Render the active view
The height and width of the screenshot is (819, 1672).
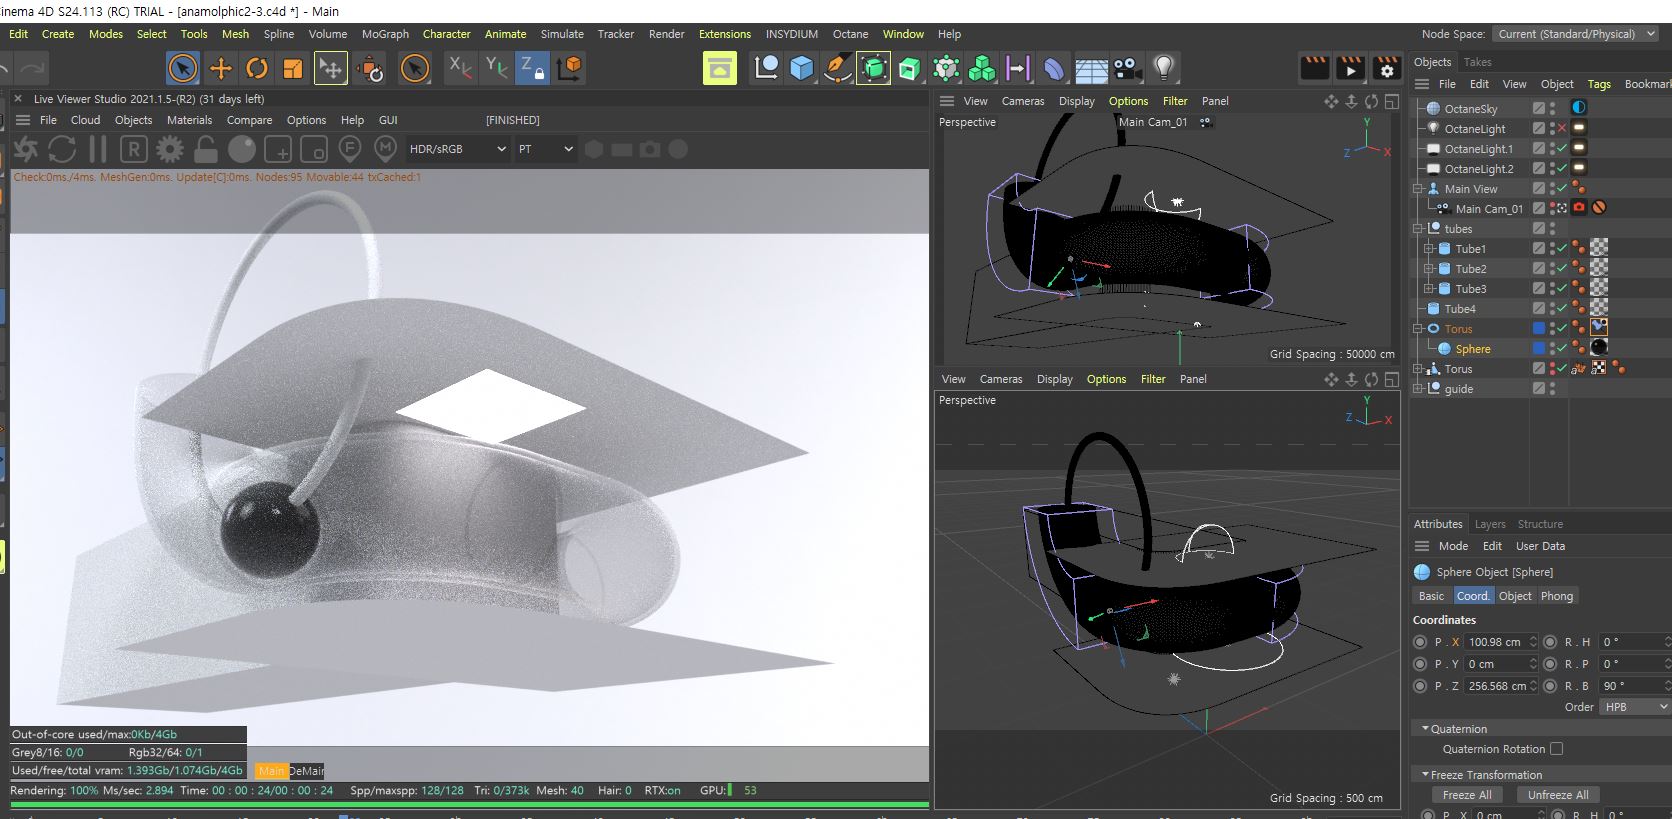point(1314,68)
